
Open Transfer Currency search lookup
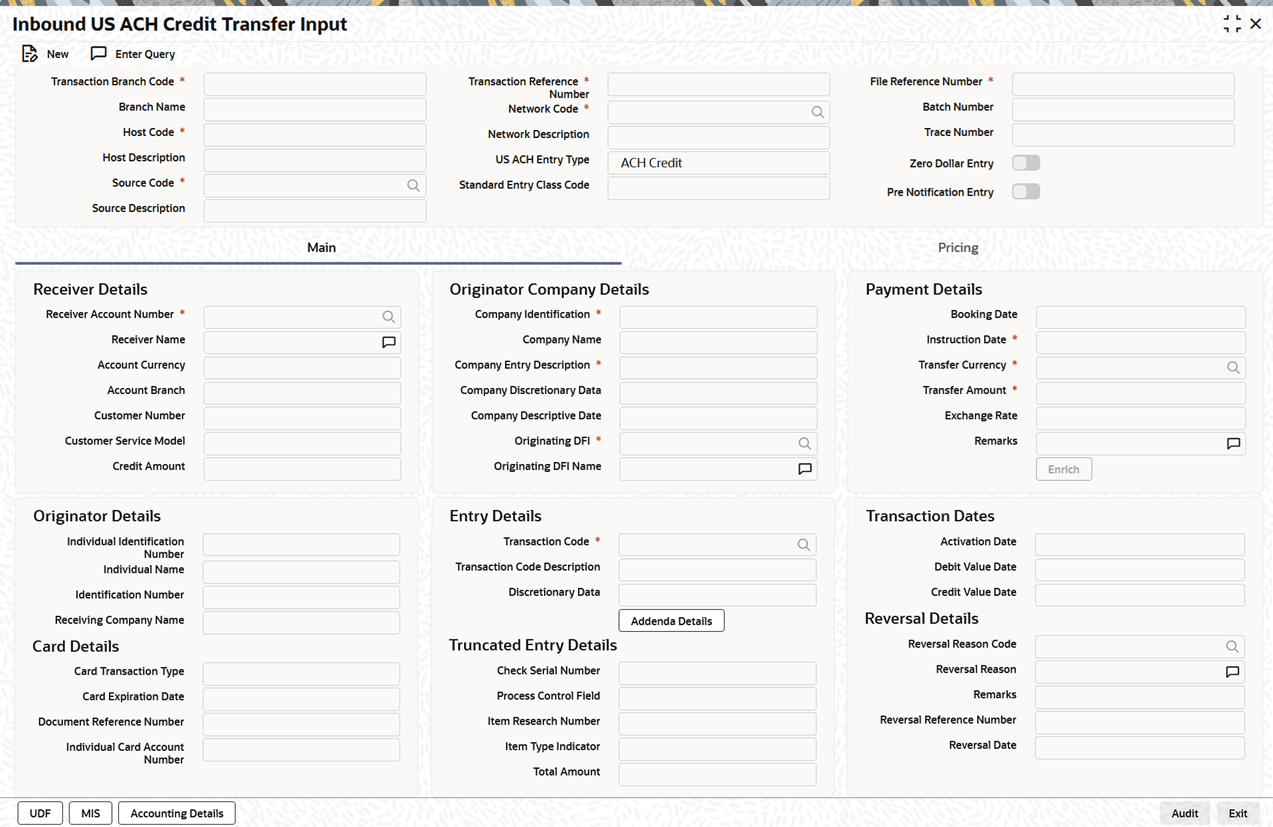[1233, 368]
